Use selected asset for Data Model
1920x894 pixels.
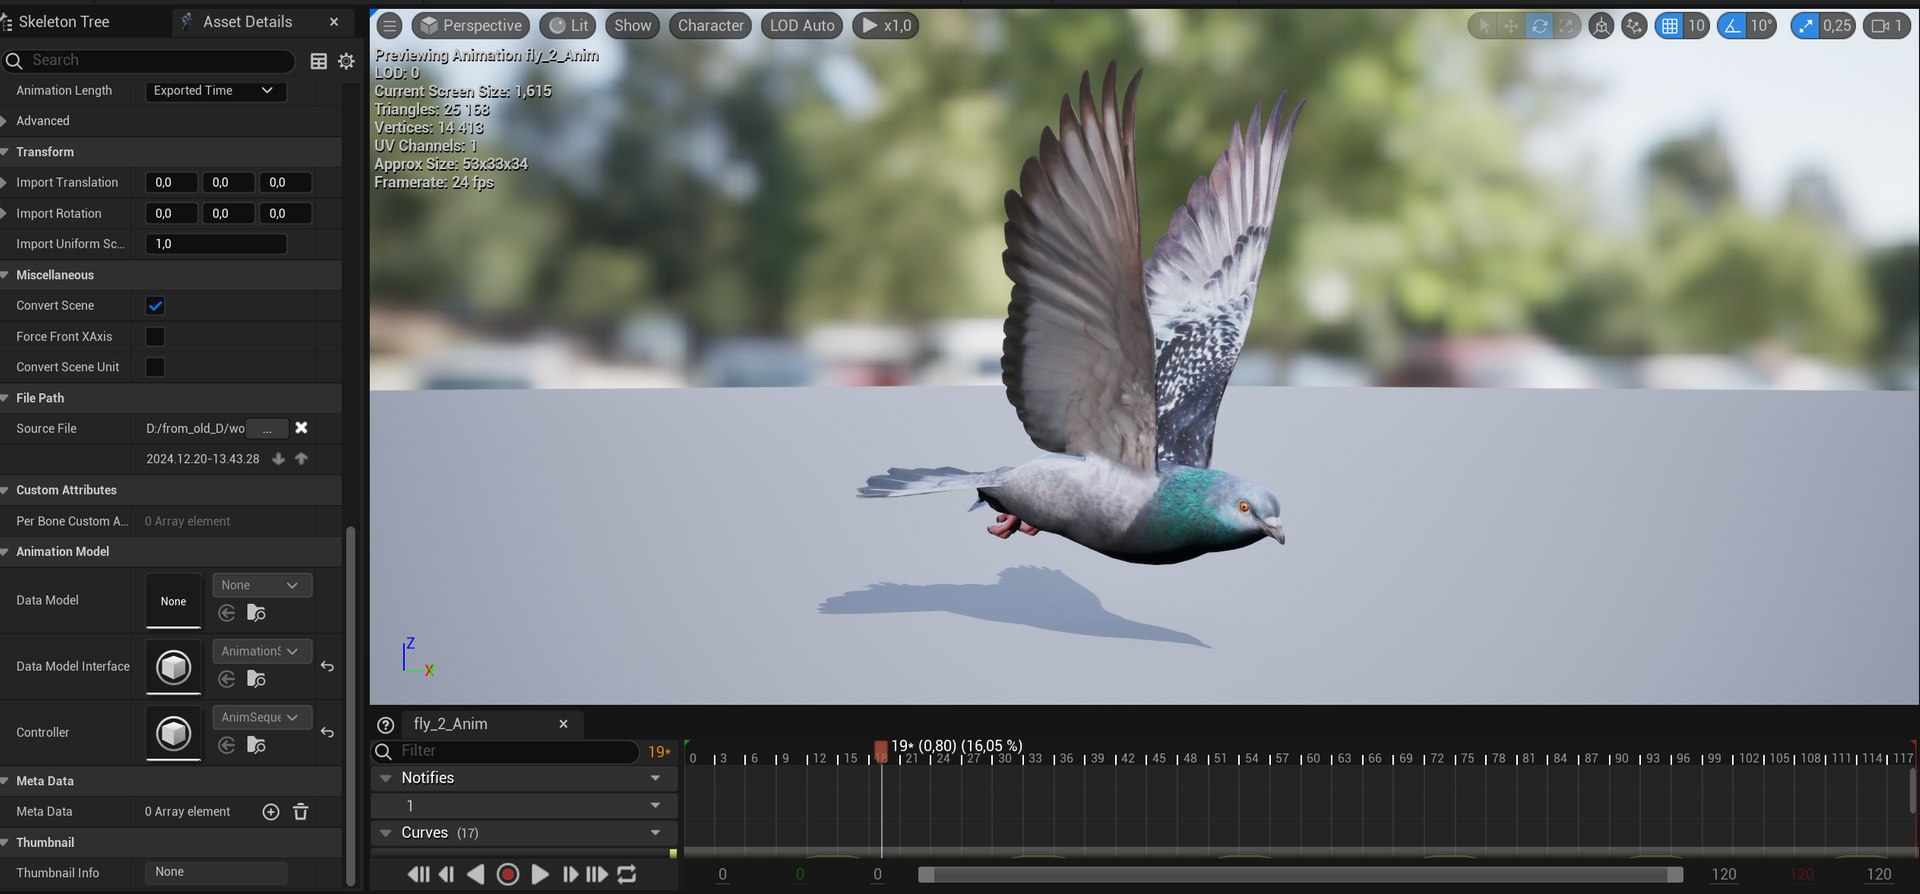[227, 613]
